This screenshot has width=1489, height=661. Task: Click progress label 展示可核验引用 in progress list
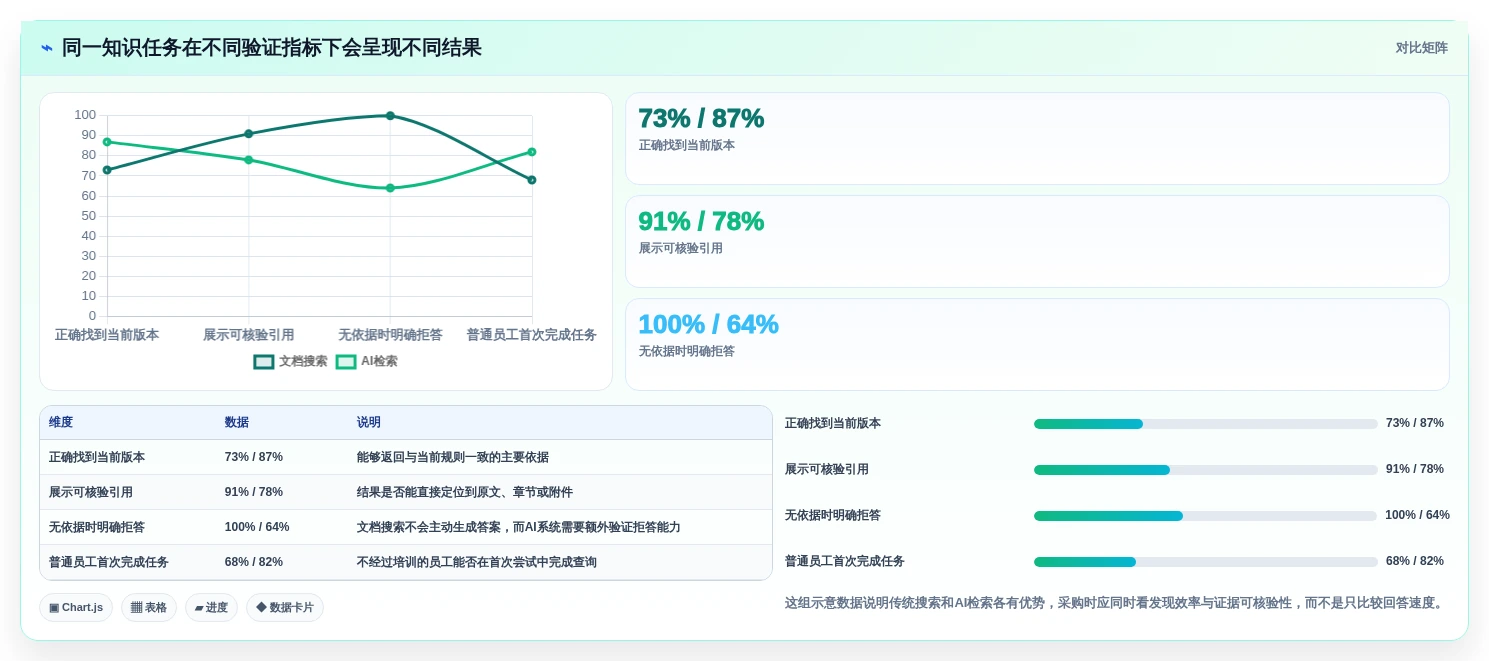tap(827, 470)
